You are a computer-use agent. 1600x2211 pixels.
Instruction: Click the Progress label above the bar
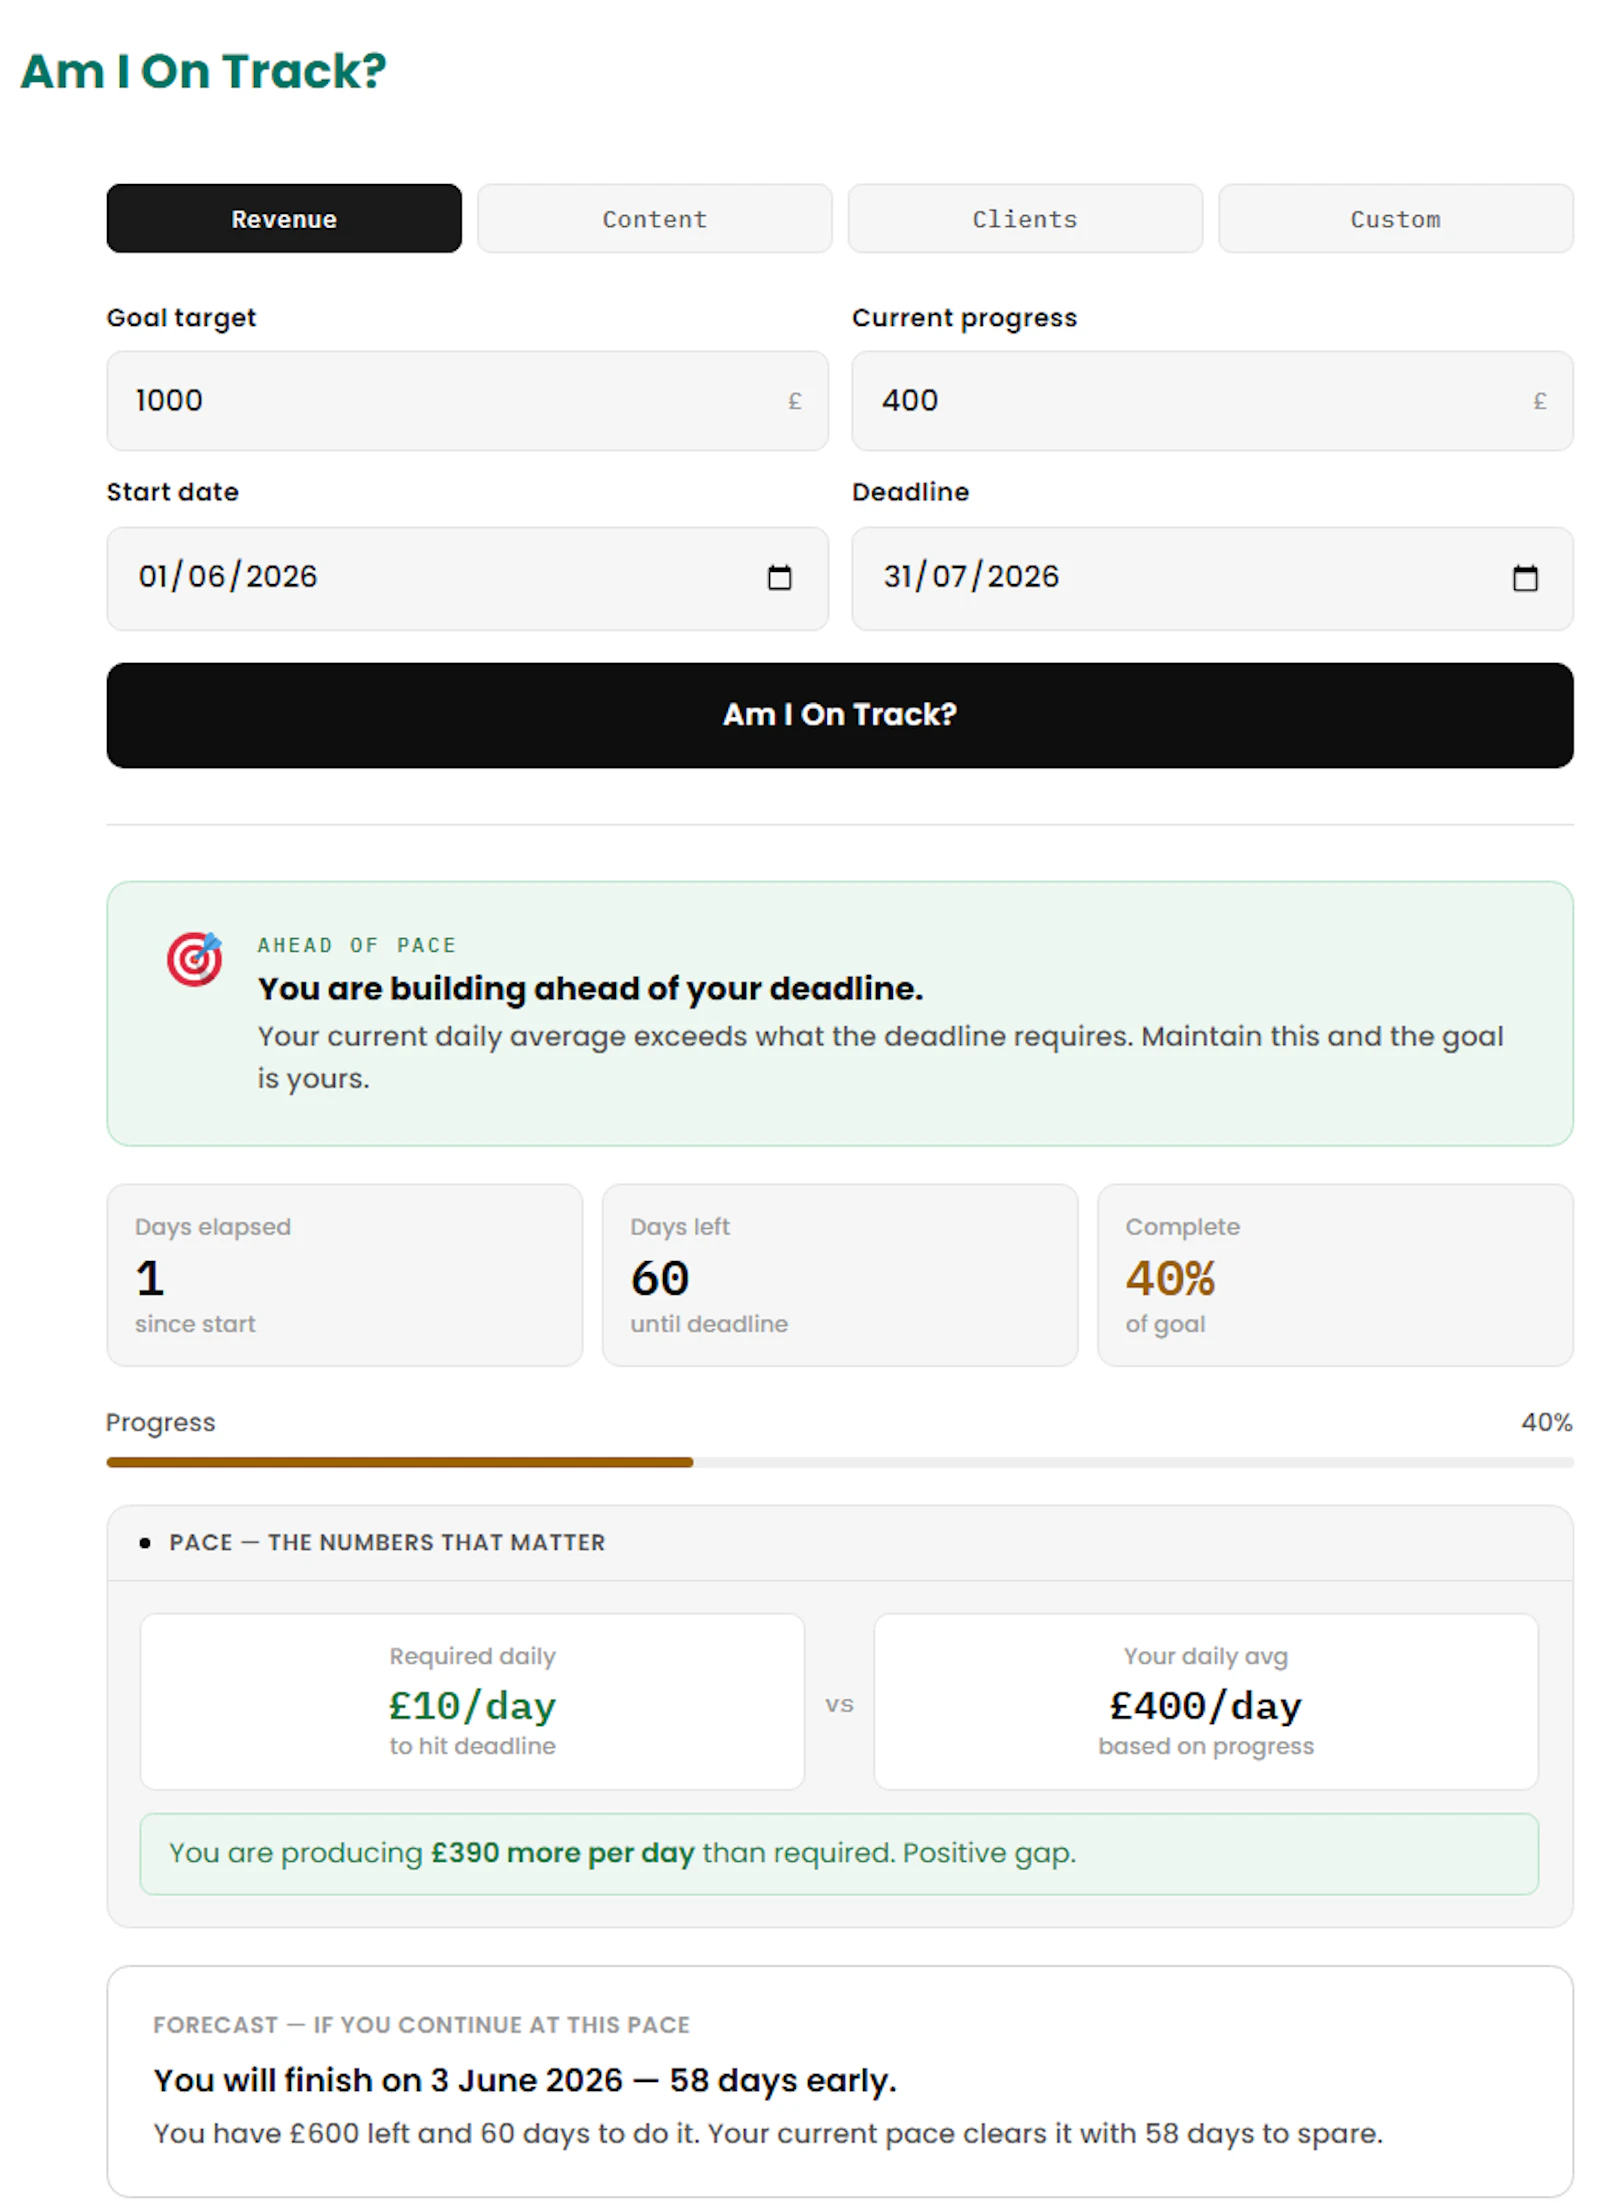coord(160,1422)
